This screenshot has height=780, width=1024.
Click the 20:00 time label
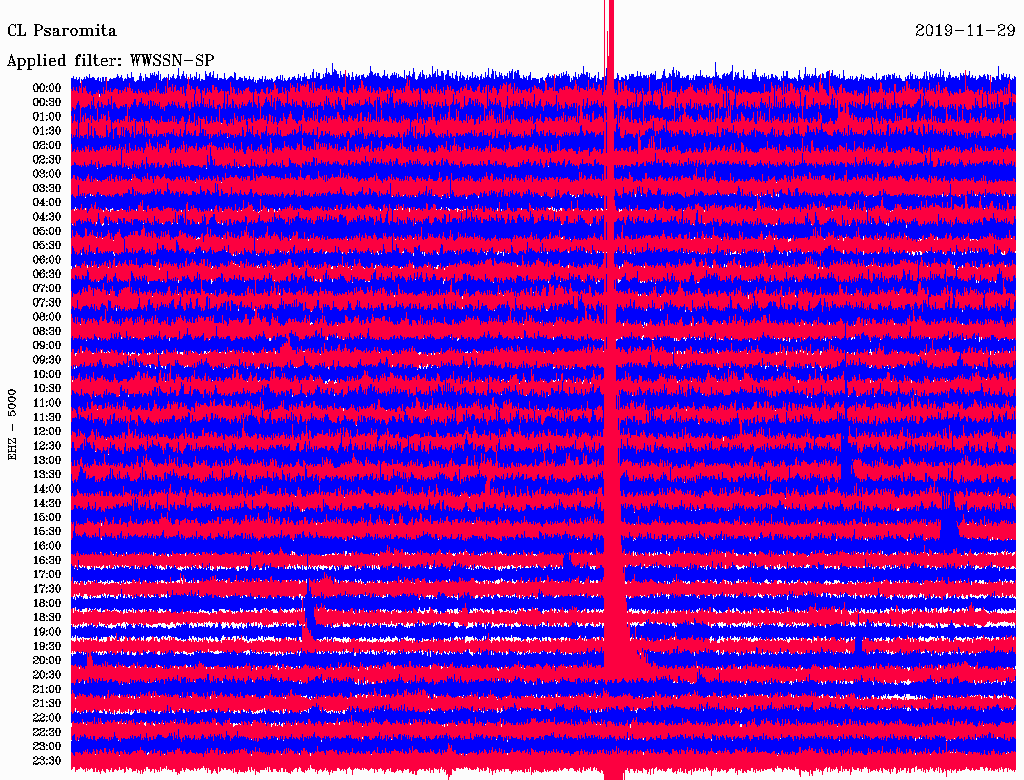point(47,660)
